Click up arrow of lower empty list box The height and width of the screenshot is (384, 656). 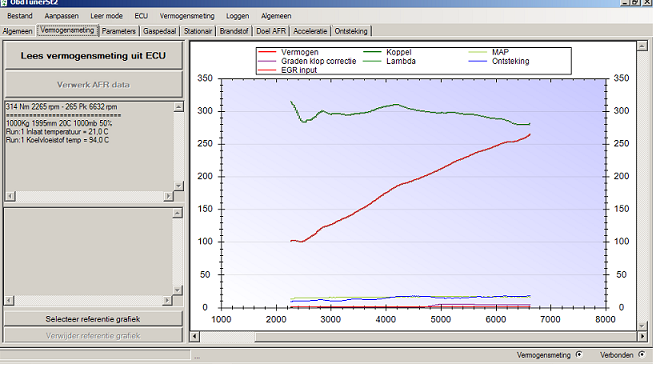[178, 213]
